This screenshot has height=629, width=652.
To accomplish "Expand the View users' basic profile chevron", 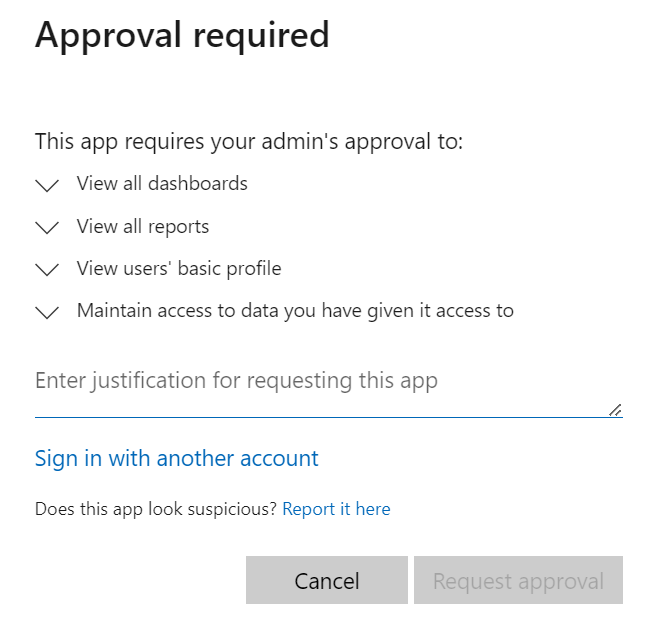I will (47, 270).
